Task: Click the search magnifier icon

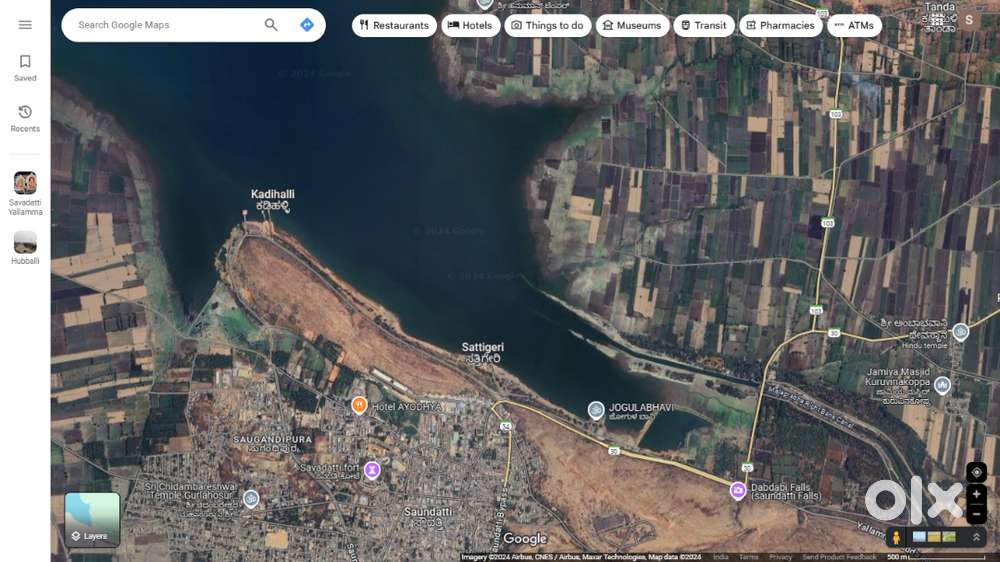Action: [271, 25]
